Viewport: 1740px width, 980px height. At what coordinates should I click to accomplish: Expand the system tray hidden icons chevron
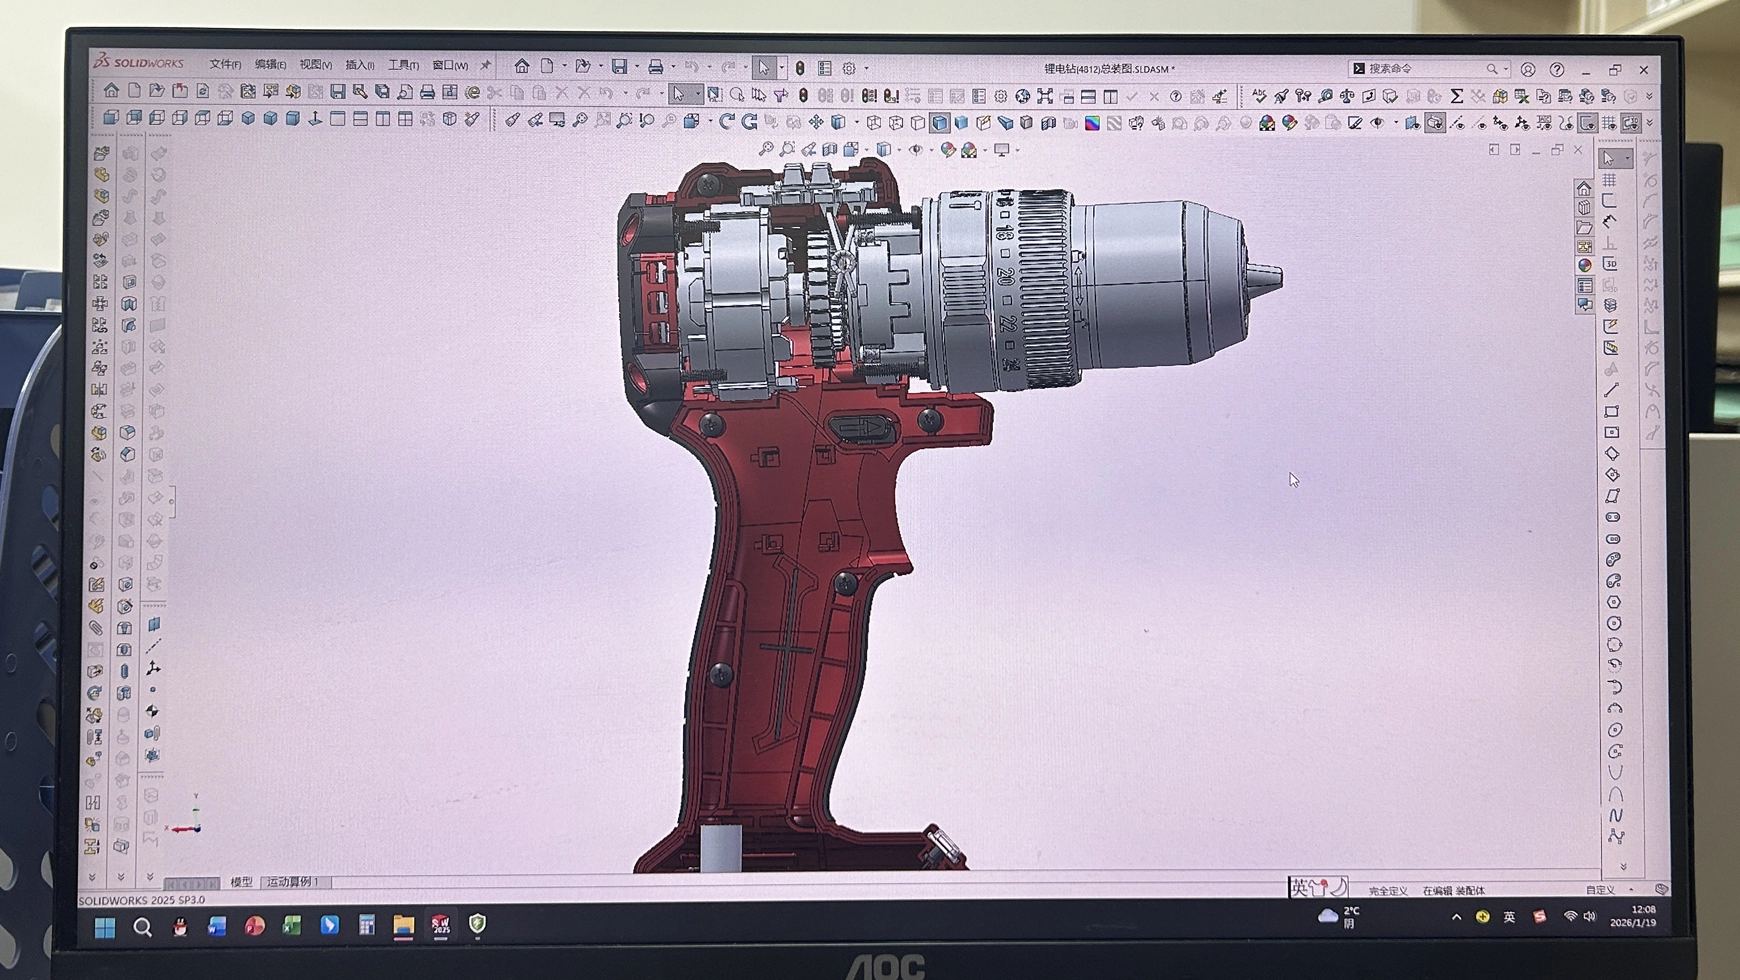[x=1456, y=917]
